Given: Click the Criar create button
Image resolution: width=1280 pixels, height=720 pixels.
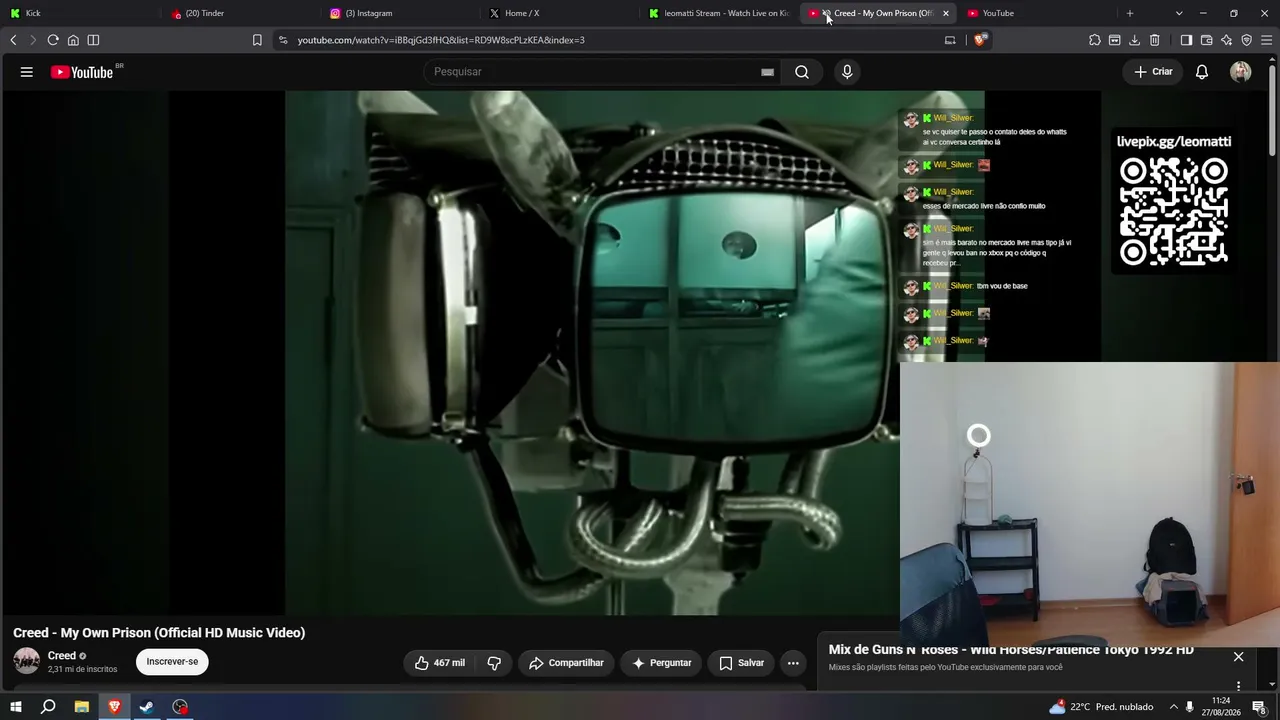Looking at the screenshot, I should 1153,72.
